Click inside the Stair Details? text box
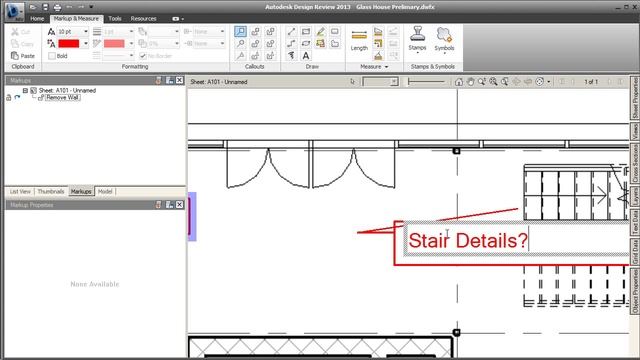Screen dimensions: 640x360 point(516,240)
